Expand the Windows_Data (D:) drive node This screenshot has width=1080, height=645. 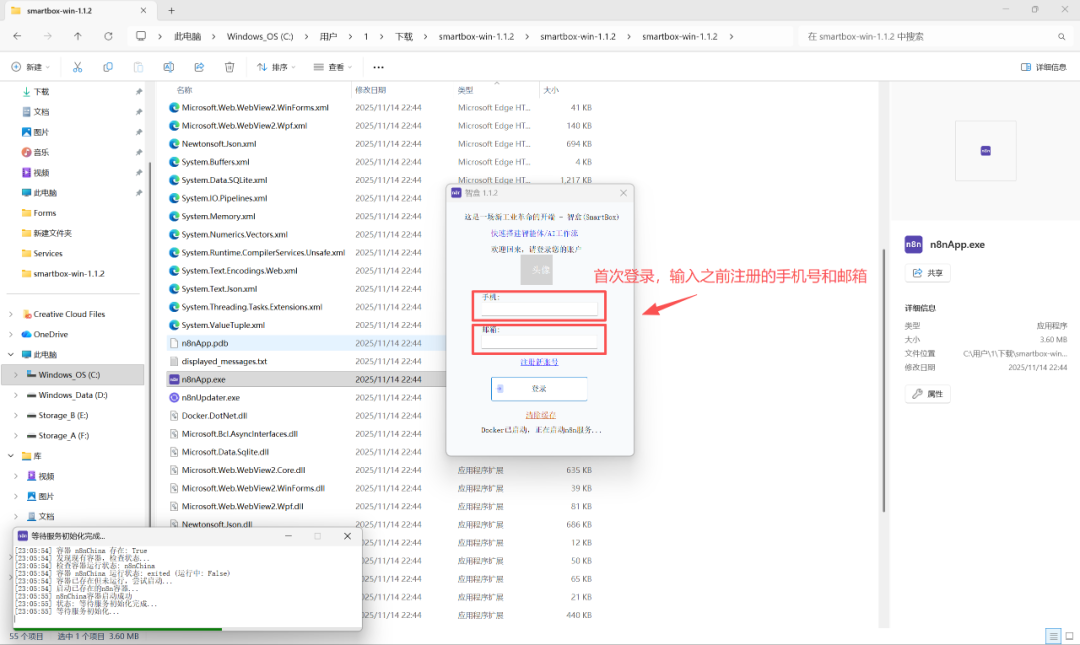pos(16,396)
